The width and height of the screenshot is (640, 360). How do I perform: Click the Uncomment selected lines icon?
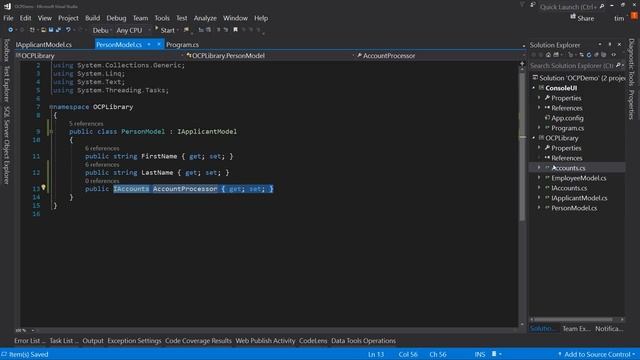point(226,30)
